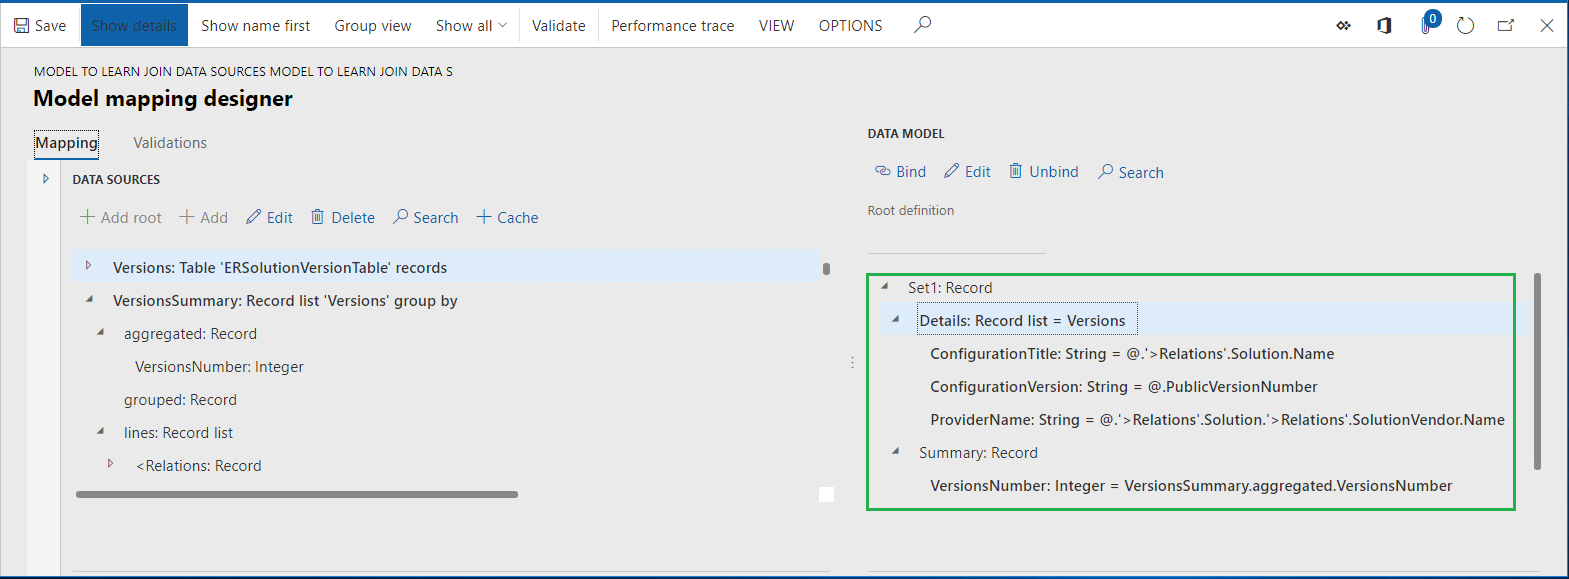Viewport: 1569px width, 579px height.
Task: Collapse the Details: Record list node
Action: pos(896,319)
